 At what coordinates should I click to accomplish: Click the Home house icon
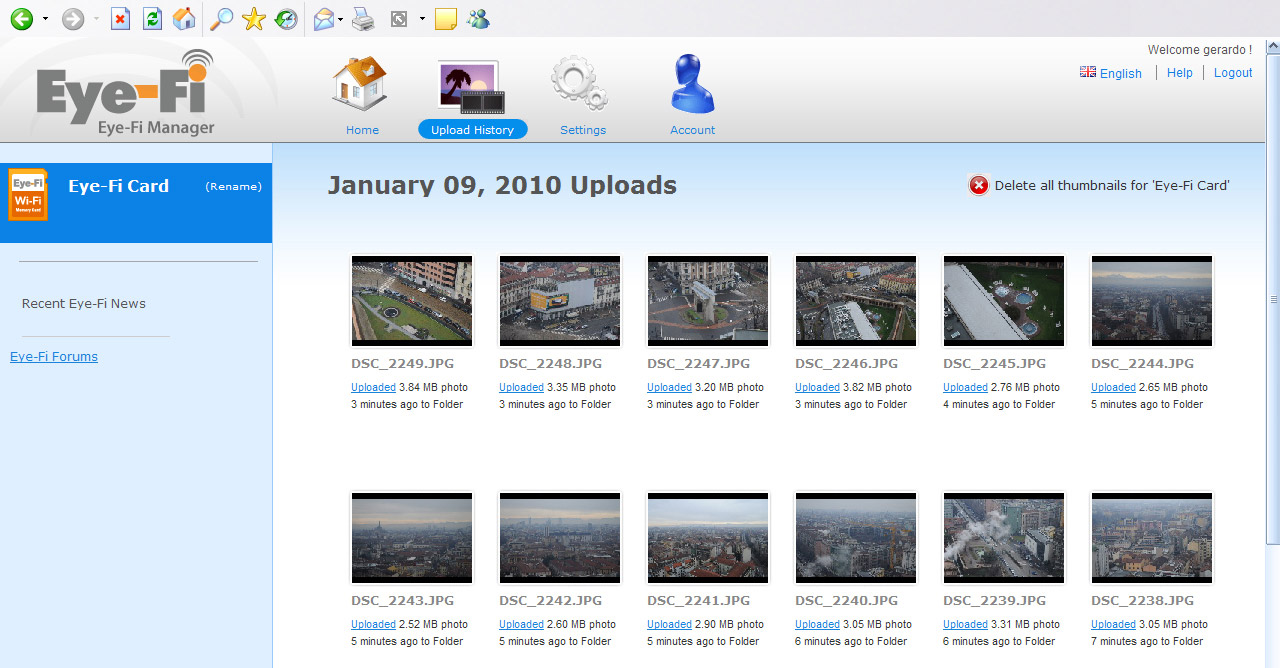(361, 84)
